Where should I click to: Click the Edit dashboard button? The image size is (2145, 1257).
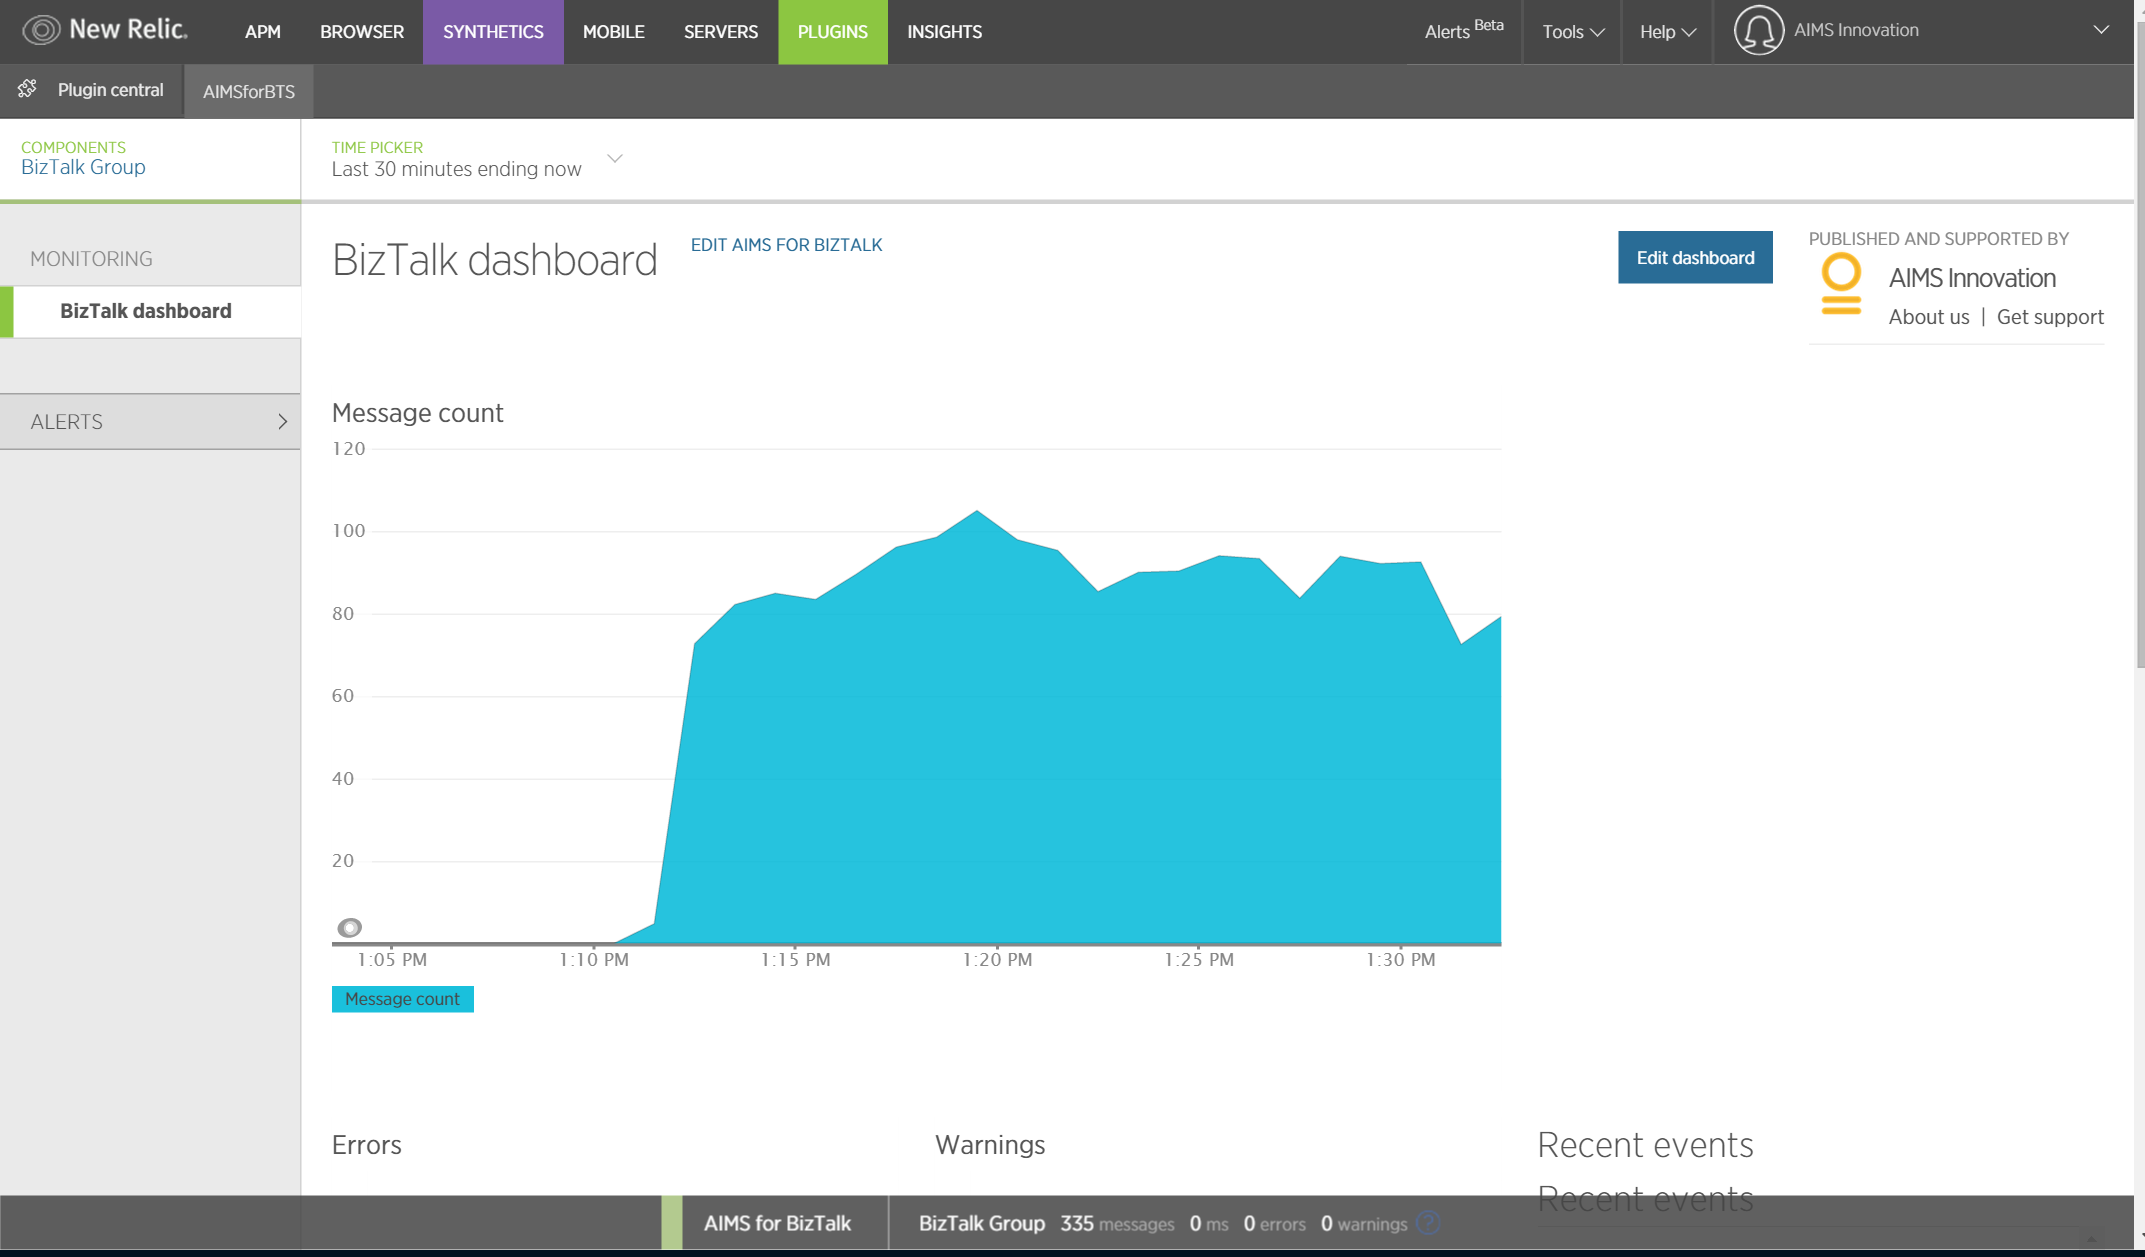tap(1695, 258)
